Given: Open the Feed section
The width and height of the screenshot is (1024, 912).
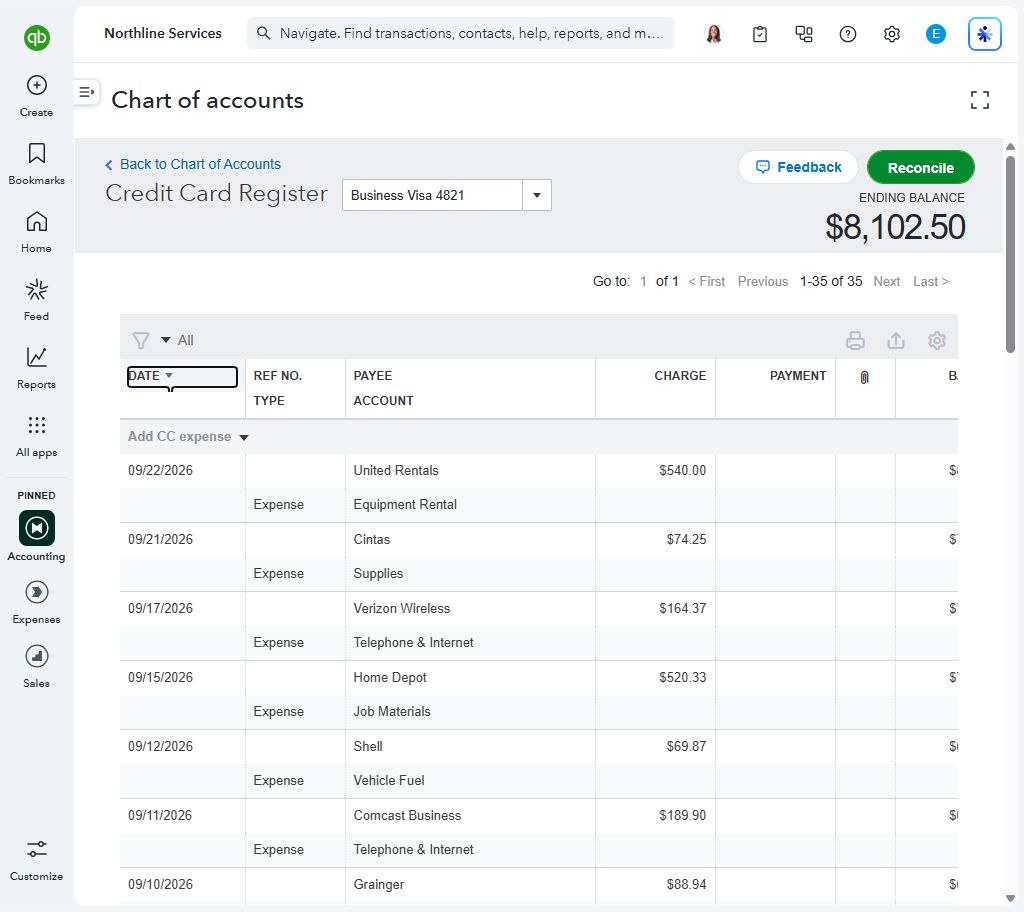Looking at the screenshot, I should [37, 300].
